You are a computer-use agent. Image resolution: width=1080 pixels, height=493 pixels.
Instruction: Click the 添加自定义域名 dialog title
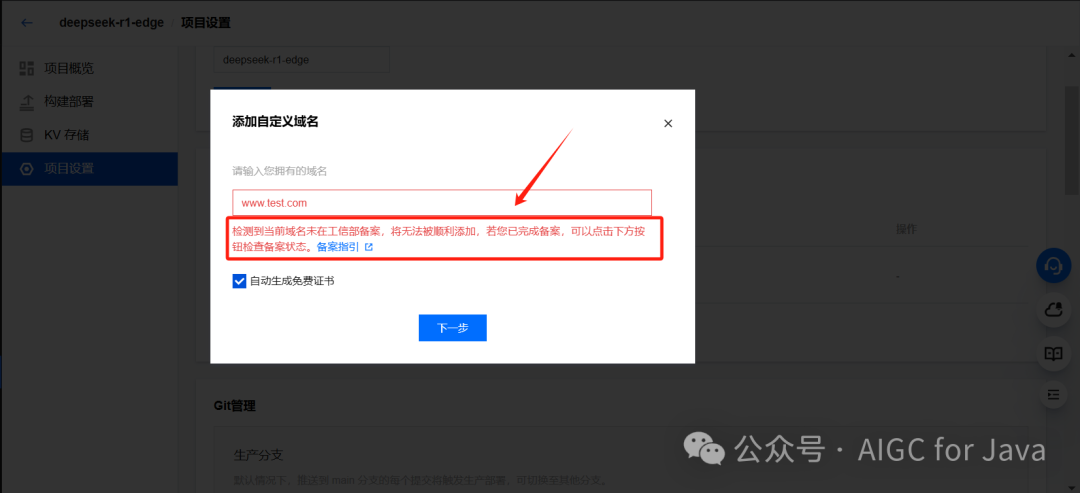click(x=276, y=122)
